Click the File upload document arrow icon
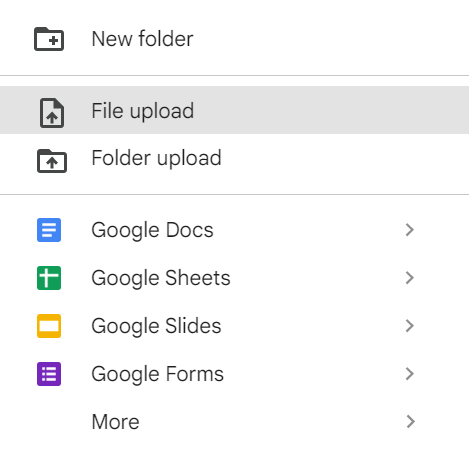469x465 pixels. pos(52,113)
